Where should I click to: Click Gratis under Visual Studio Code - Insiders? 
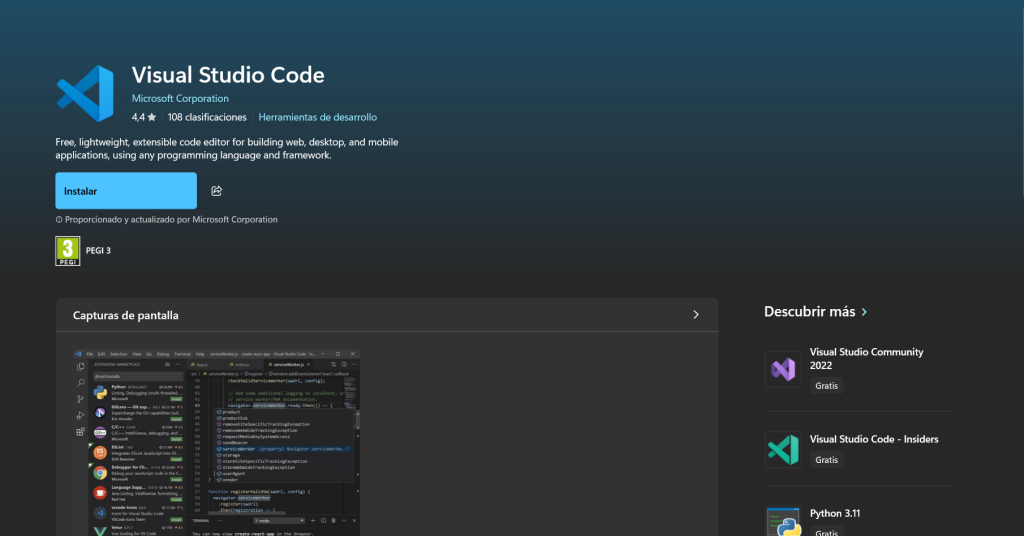coord(826,460)
